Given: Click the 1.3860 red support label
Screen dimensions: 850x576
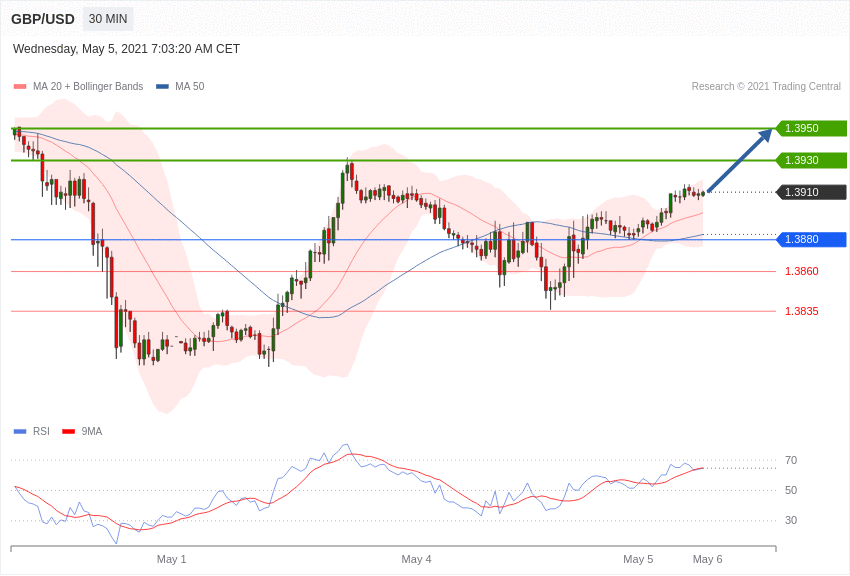Looking at the screenshot, I should pyautogui.click(x=802, y=271).
